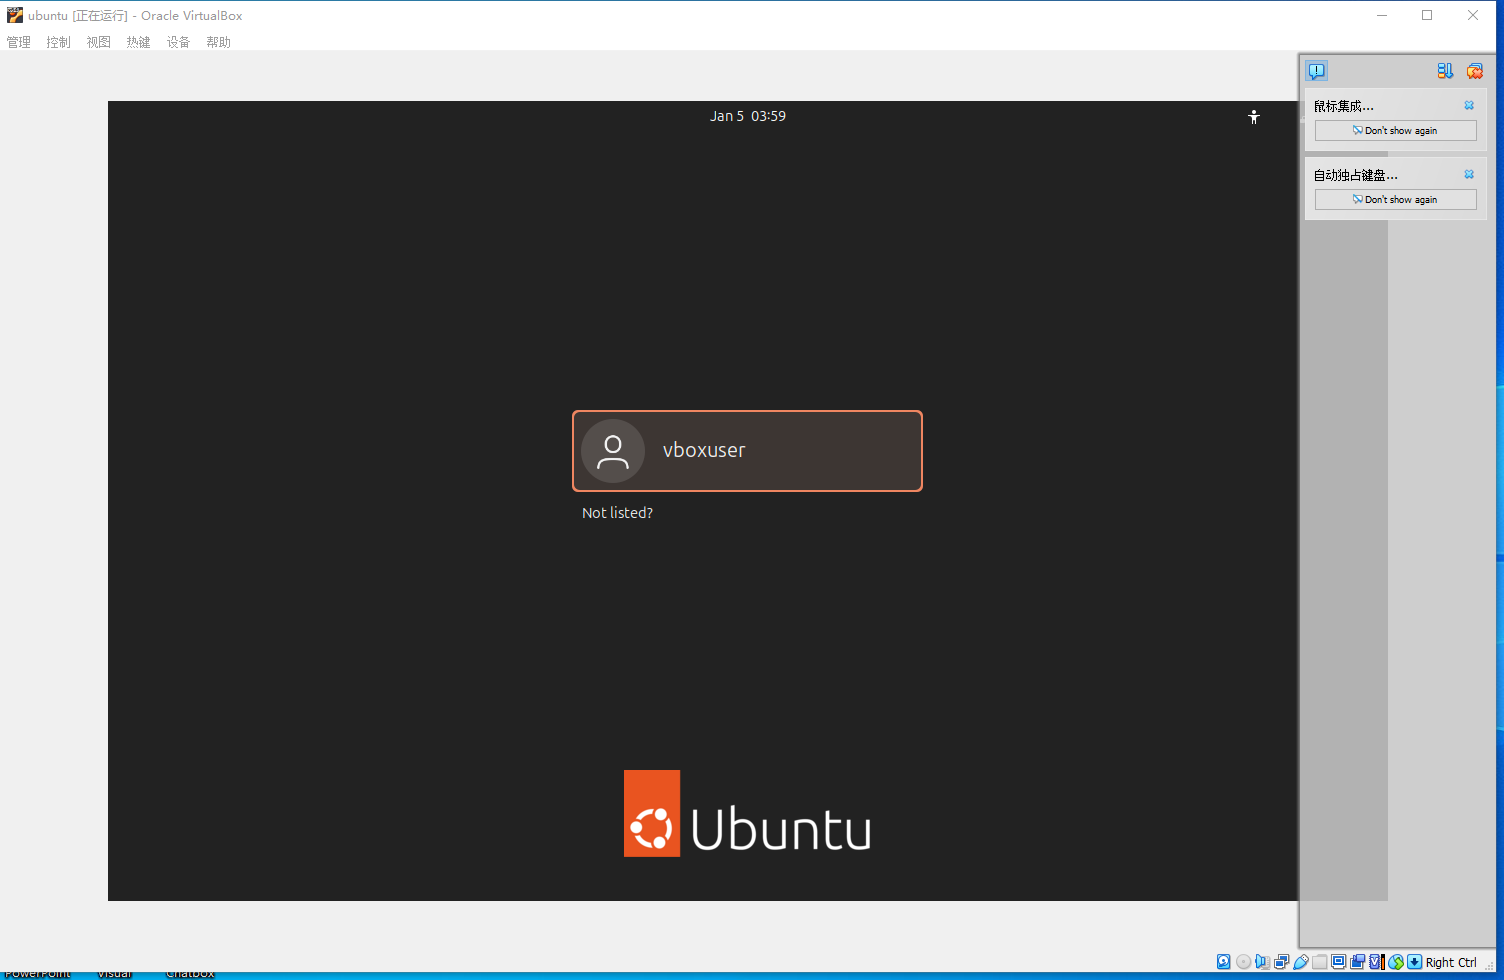This screenshot has width=1504, height=980.
Task: Open the 设备 menu
Action: click(x=178, y=42)
